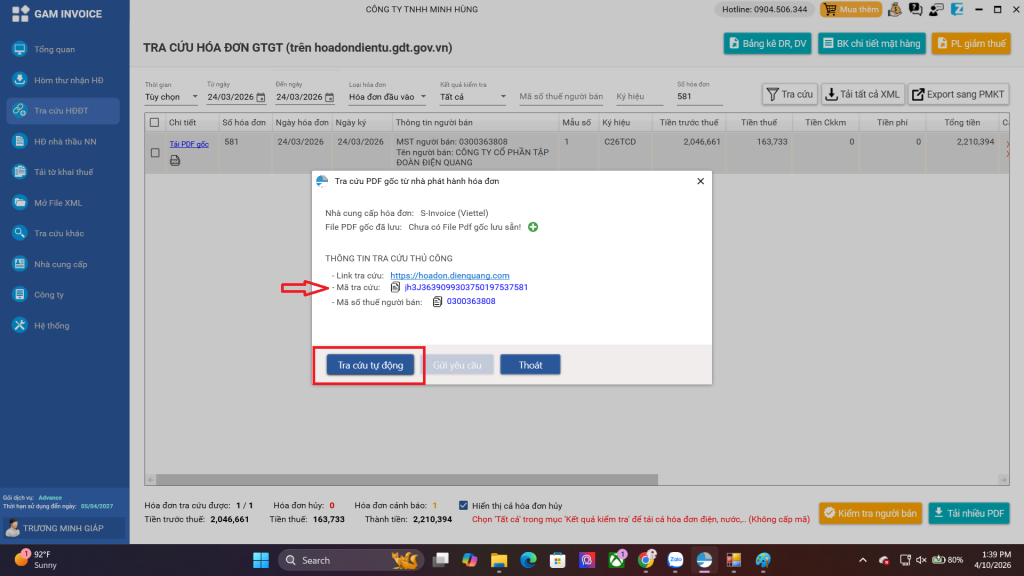Tick the checkbox for invoice row 581
Screen dimensions: 1024x576
click(154, 153)
